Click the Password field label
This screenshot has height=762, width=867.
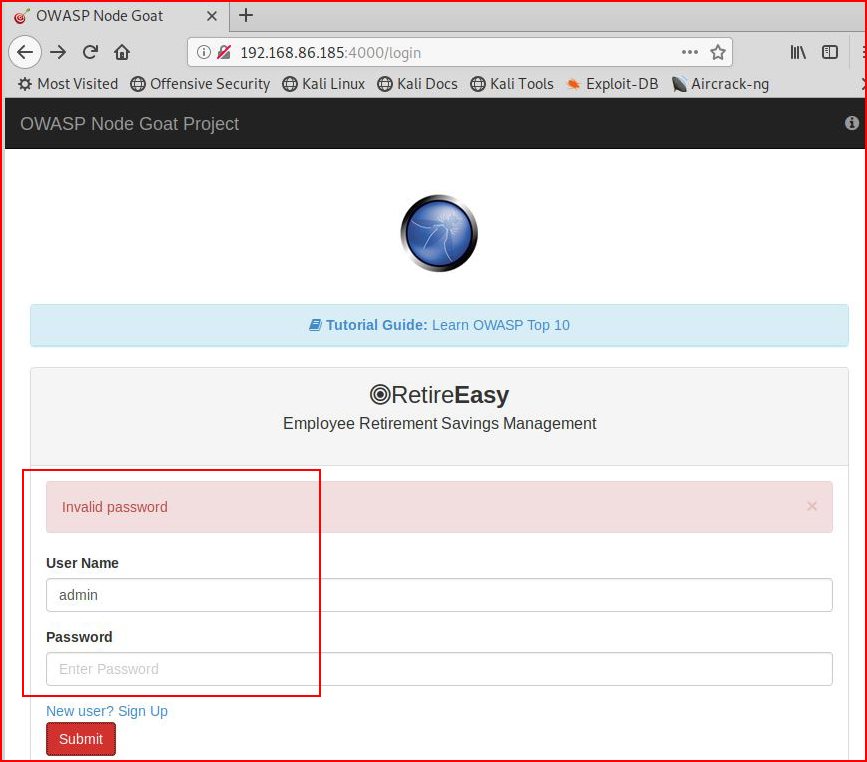point(79,637)
